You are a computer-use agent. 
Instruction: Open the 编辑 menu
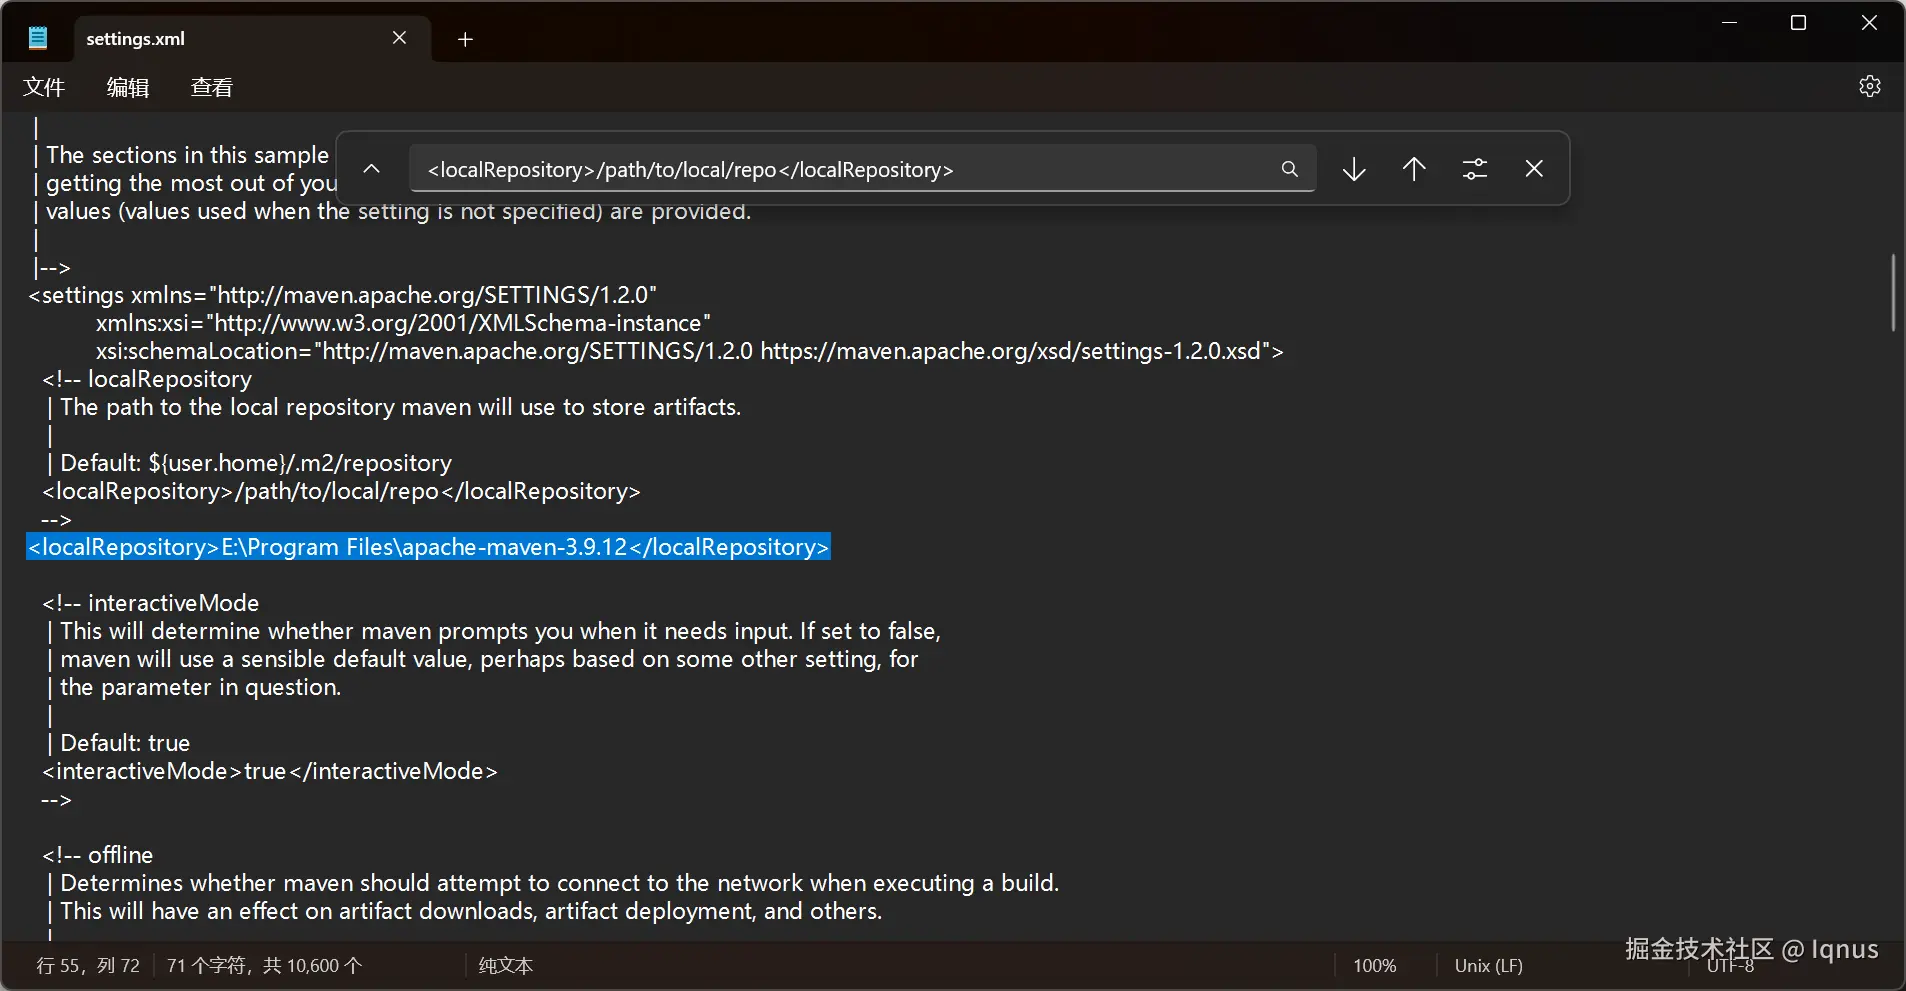tap(128, 87)
